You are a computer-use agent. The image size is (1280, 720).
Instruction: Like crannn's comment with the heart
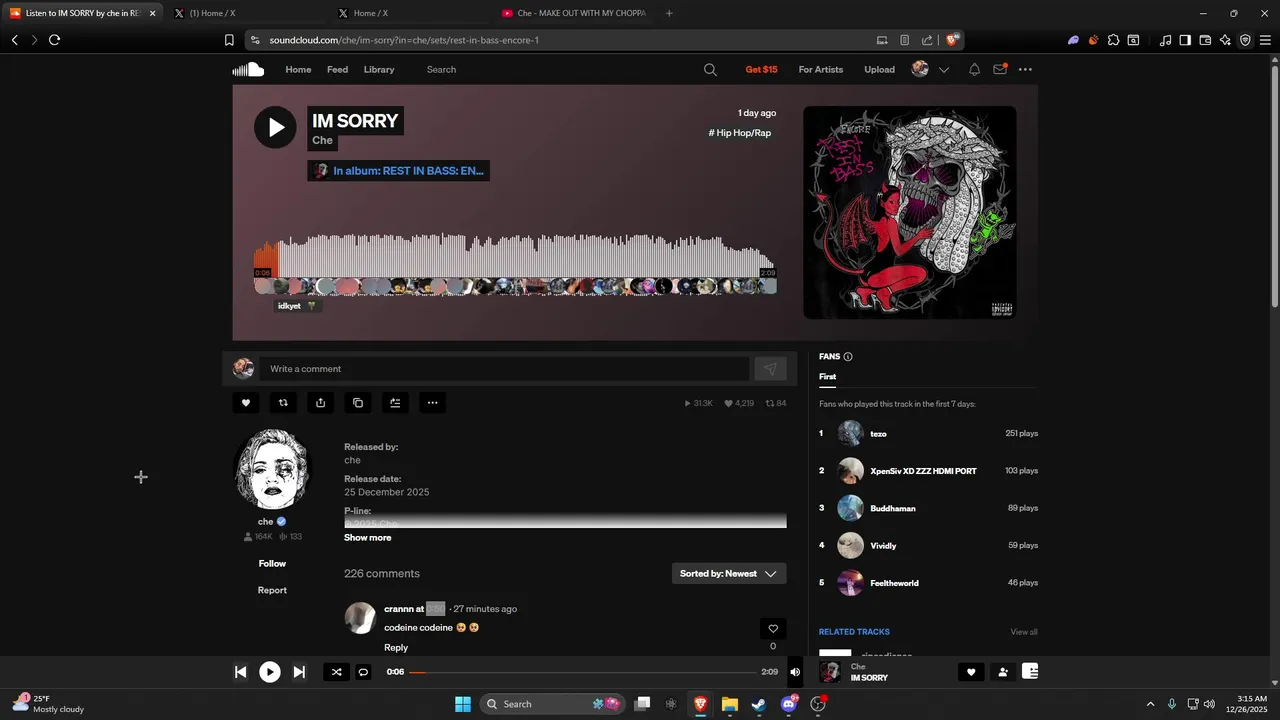pos(773,629)
